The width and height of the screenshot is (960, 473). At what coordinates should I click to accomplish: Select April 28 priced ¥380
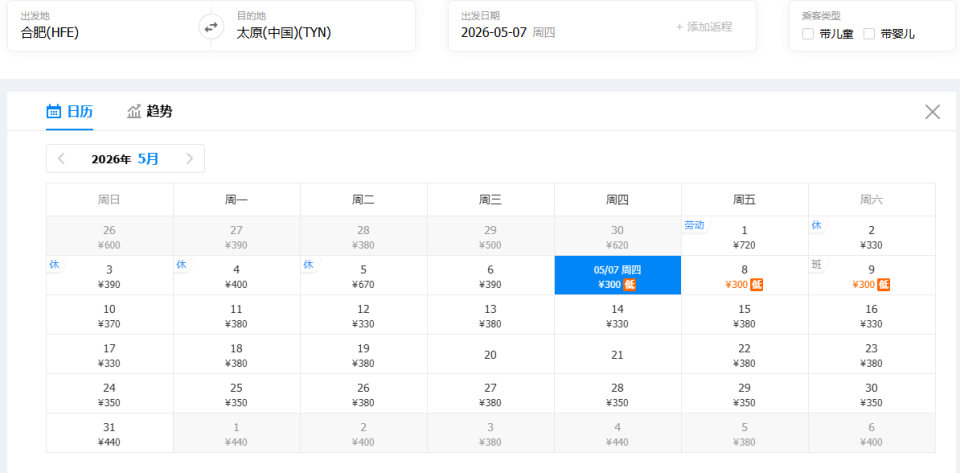coord(364,236)
